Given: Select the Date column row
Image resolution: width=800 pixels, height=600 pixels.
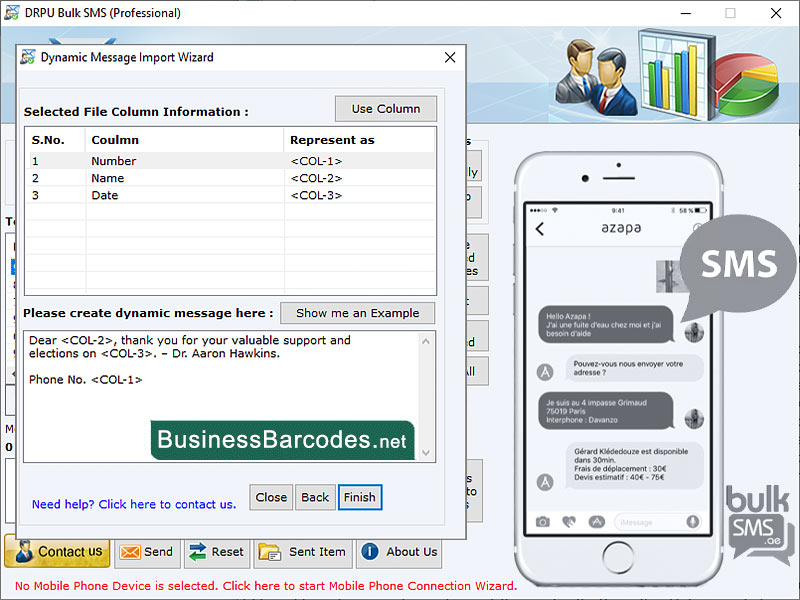Looking at the screenshot, I should point(232,195).
